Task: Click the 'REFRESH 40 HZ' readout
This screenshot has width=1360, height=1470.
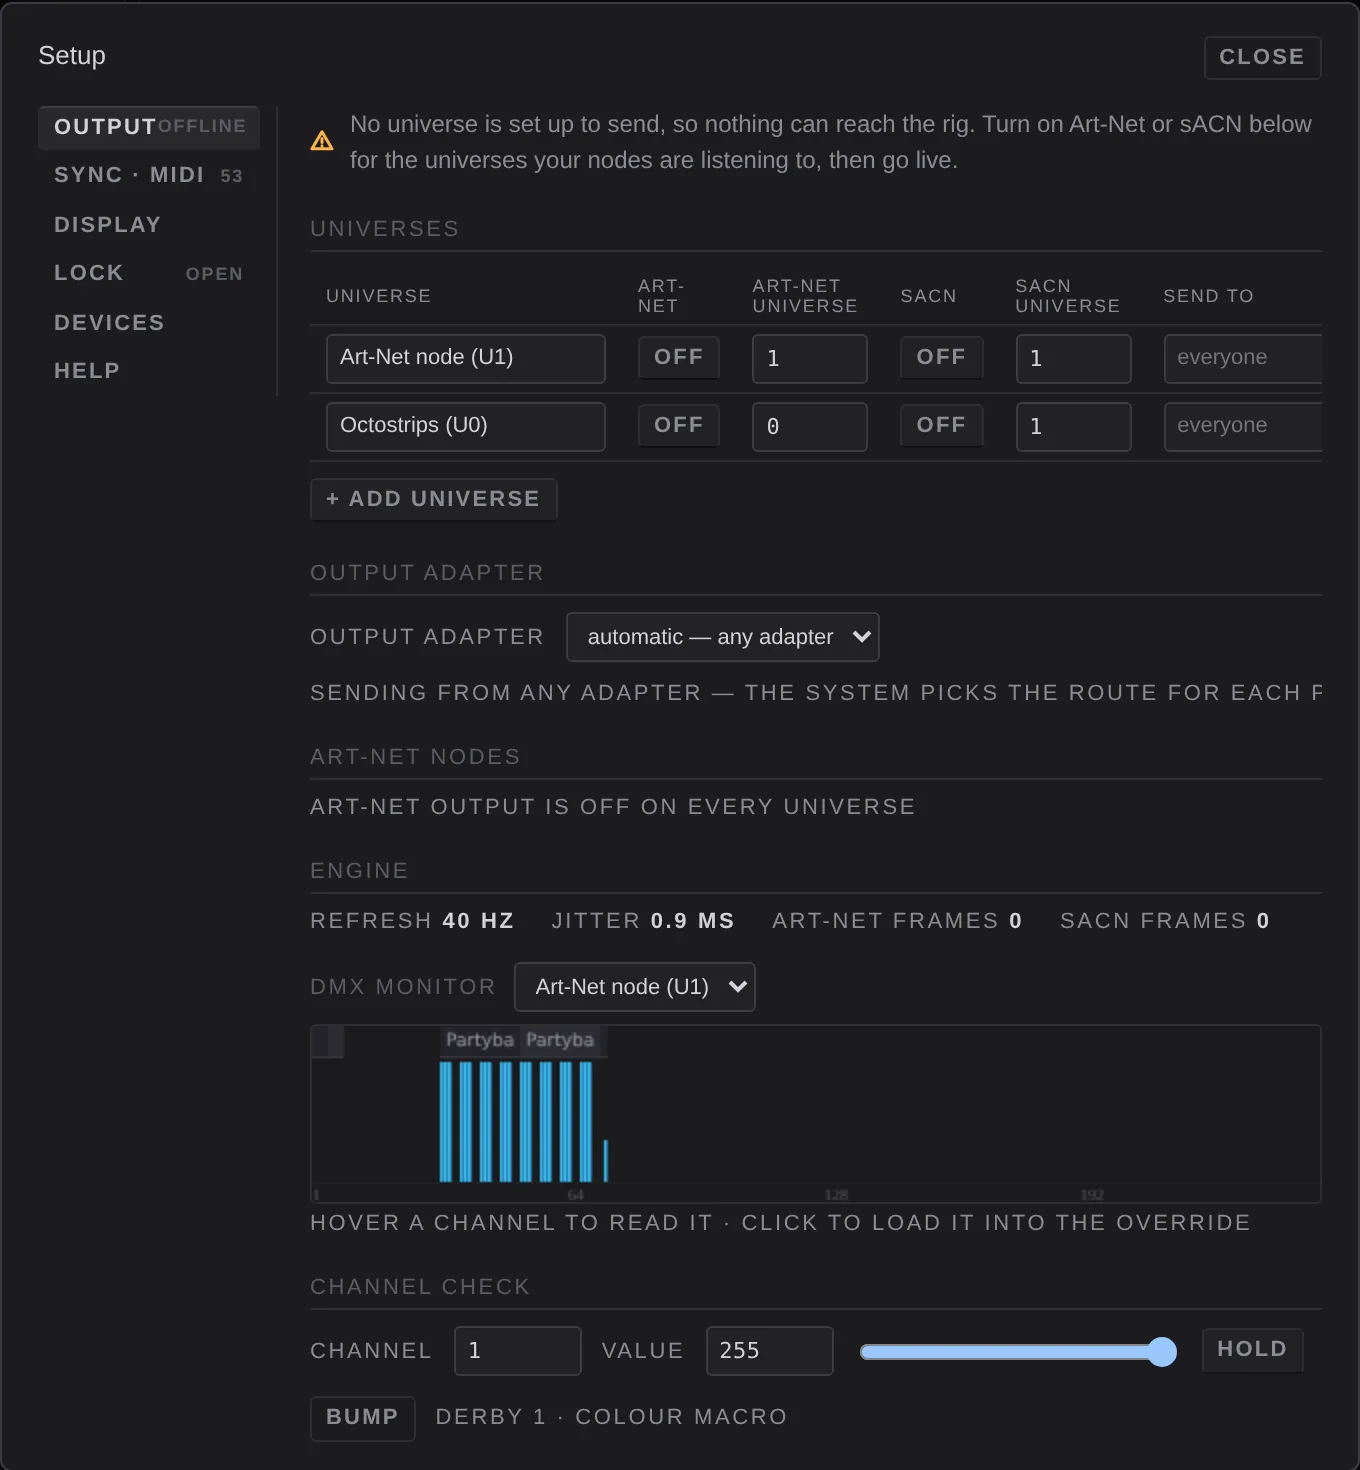Action: point(412,921)
